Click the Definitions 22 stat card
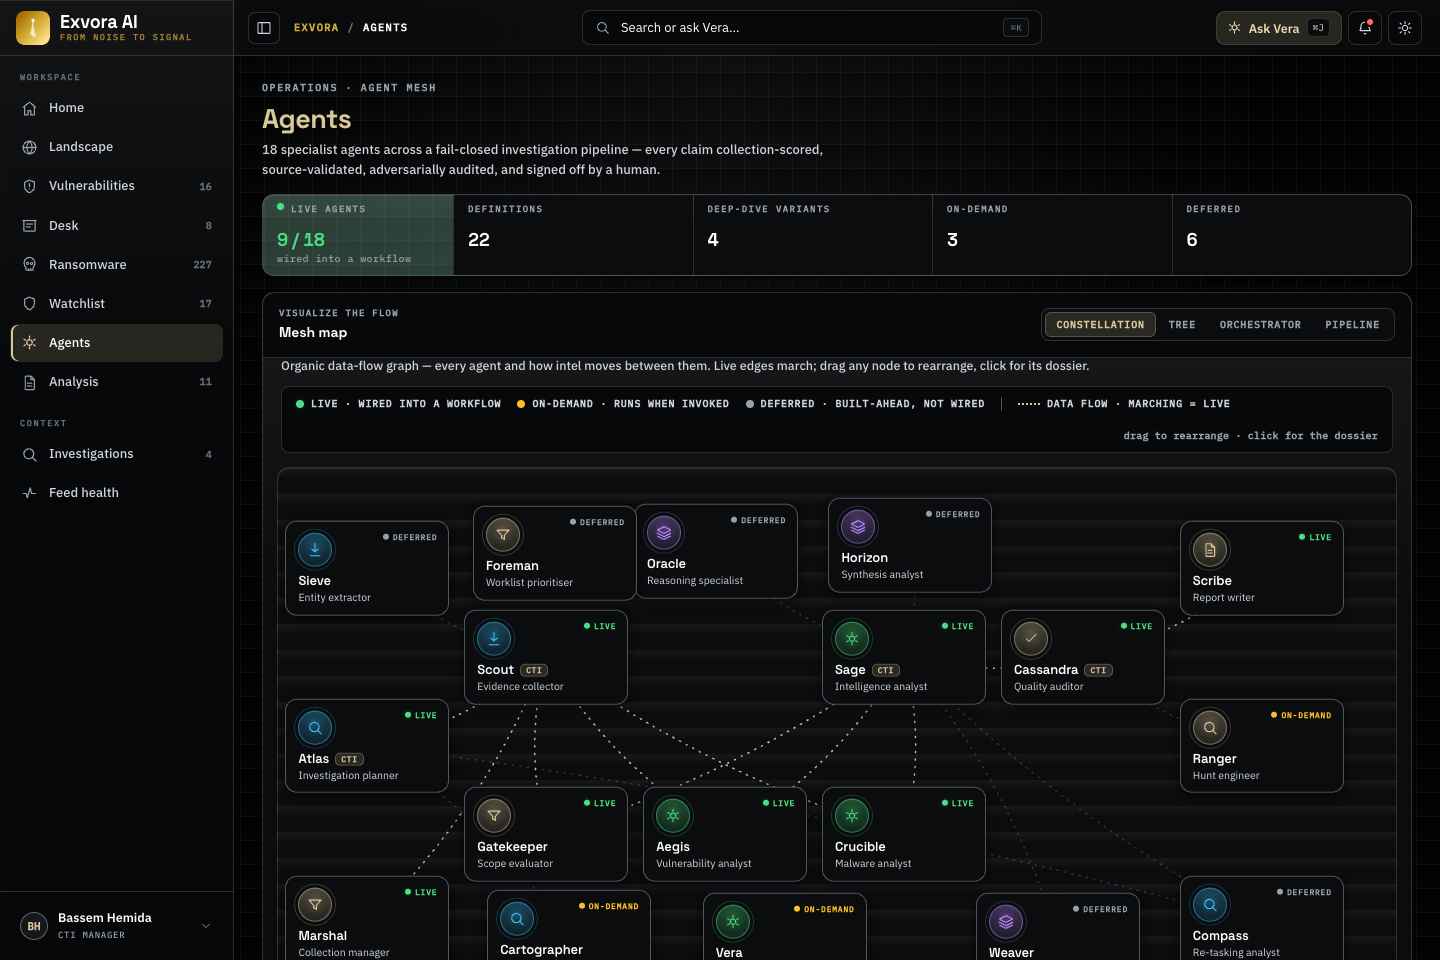 click(x=573, y=235)
